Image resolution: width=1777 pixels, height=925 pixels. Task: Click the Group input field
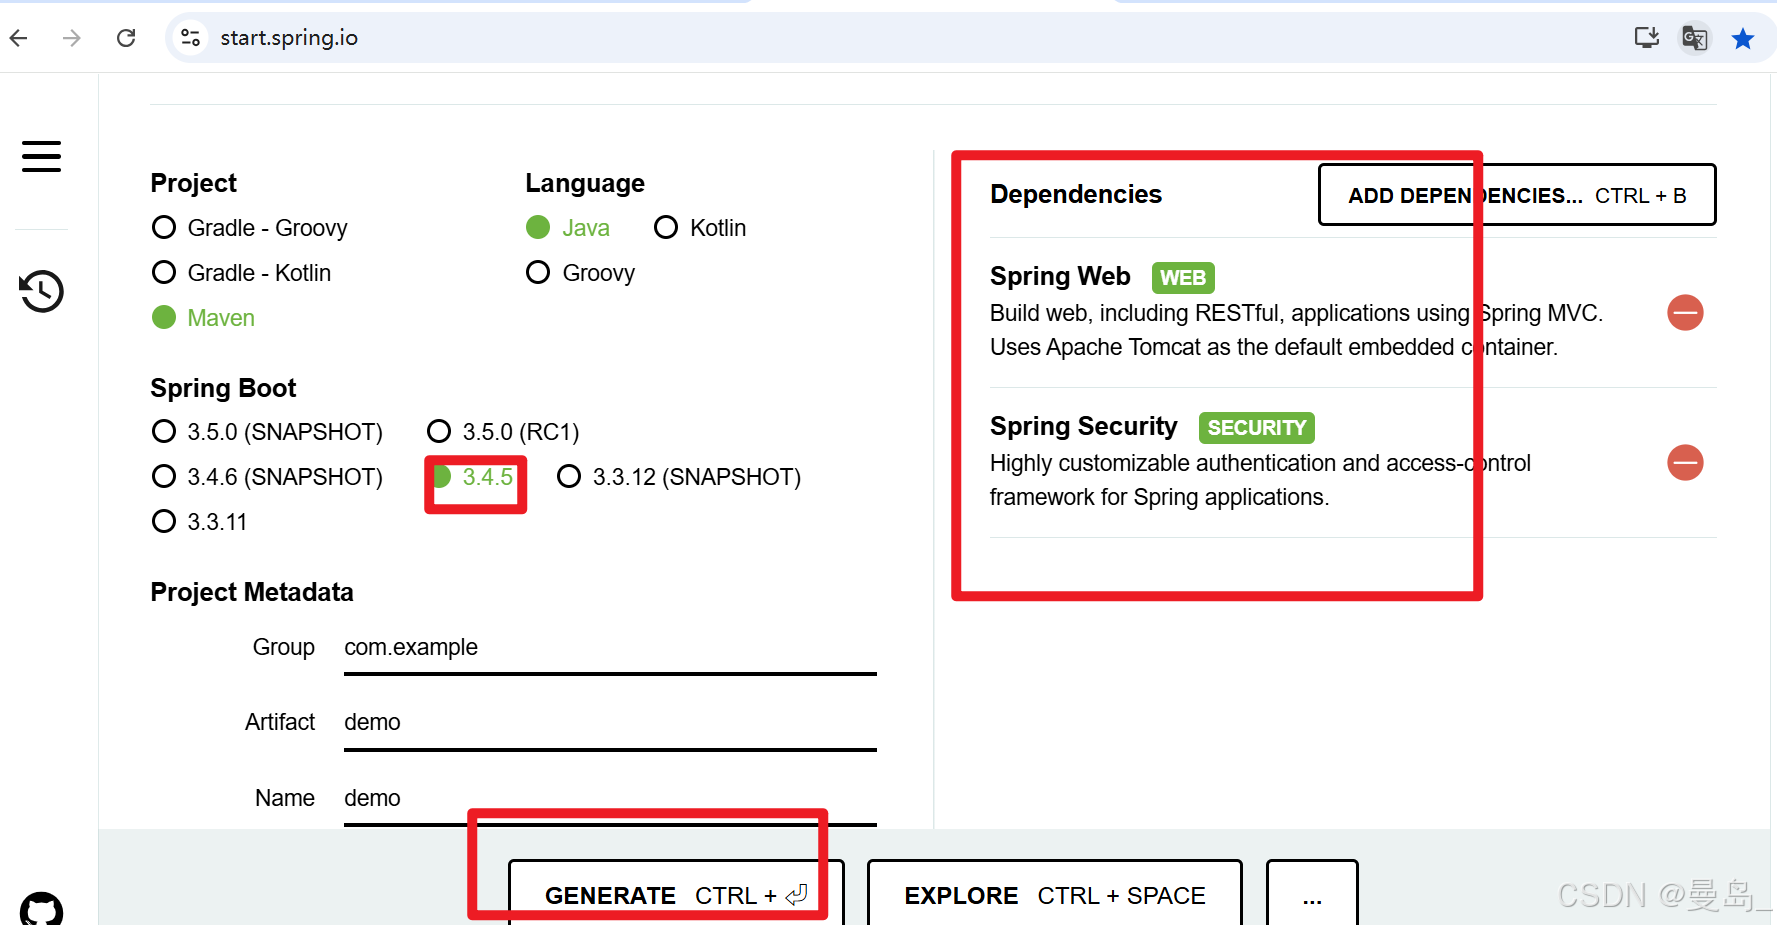click(x=610, y=649)
